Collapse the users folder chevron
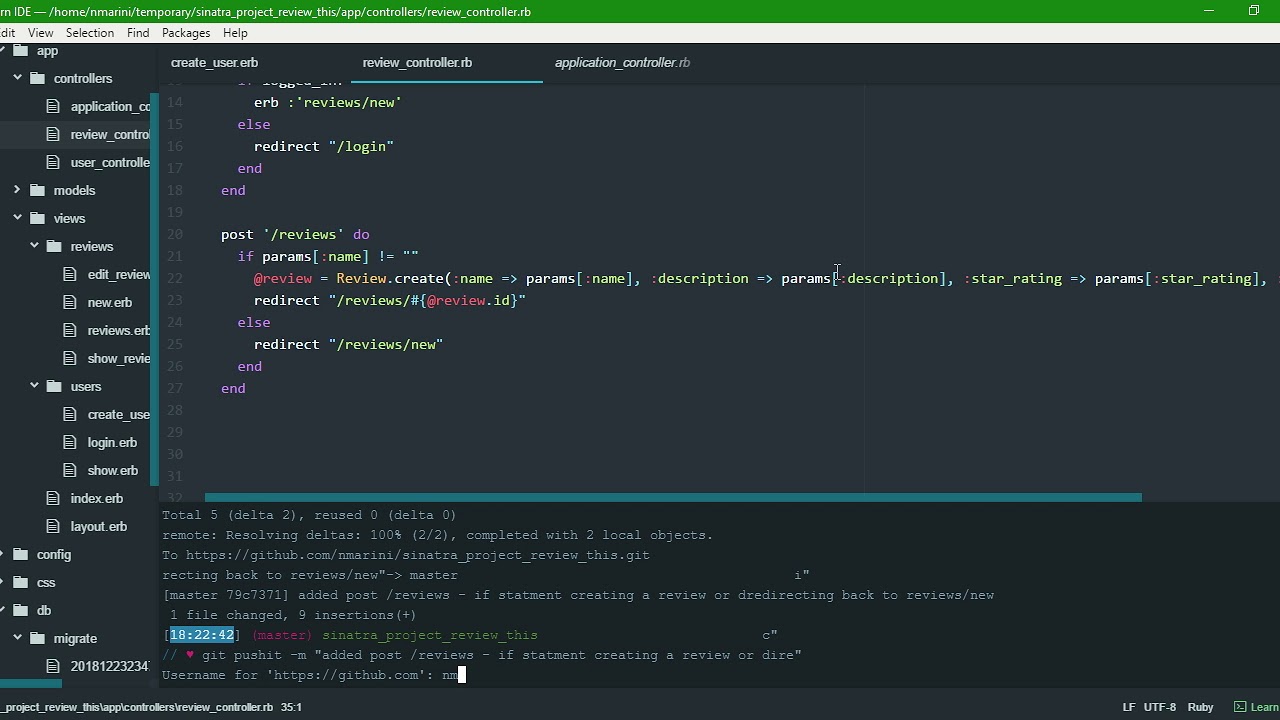 34,386
